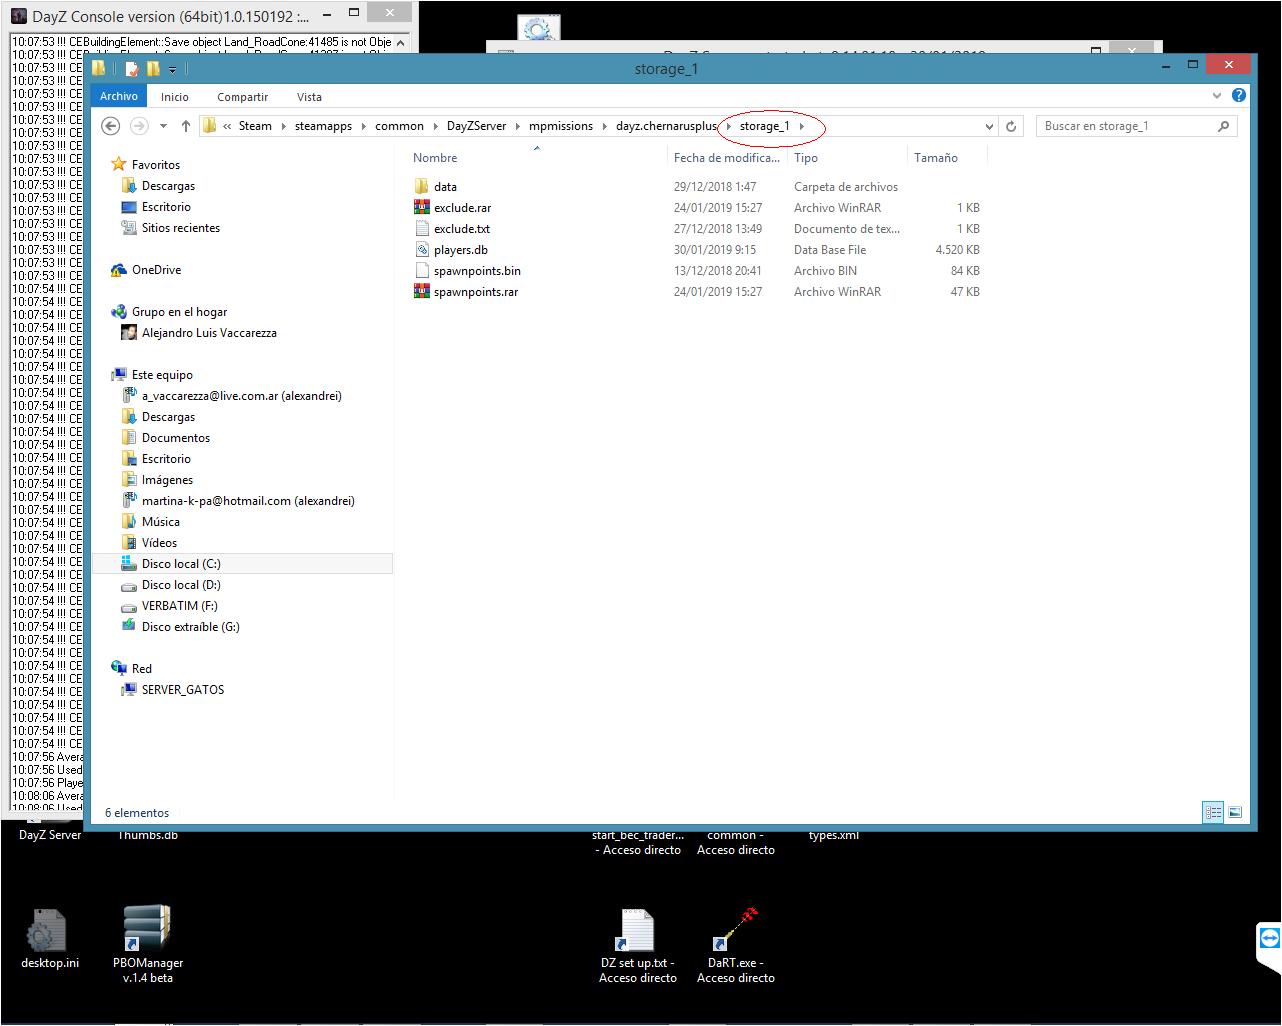
Task: Open desktop.ini desktop icon
Action: 50,939
